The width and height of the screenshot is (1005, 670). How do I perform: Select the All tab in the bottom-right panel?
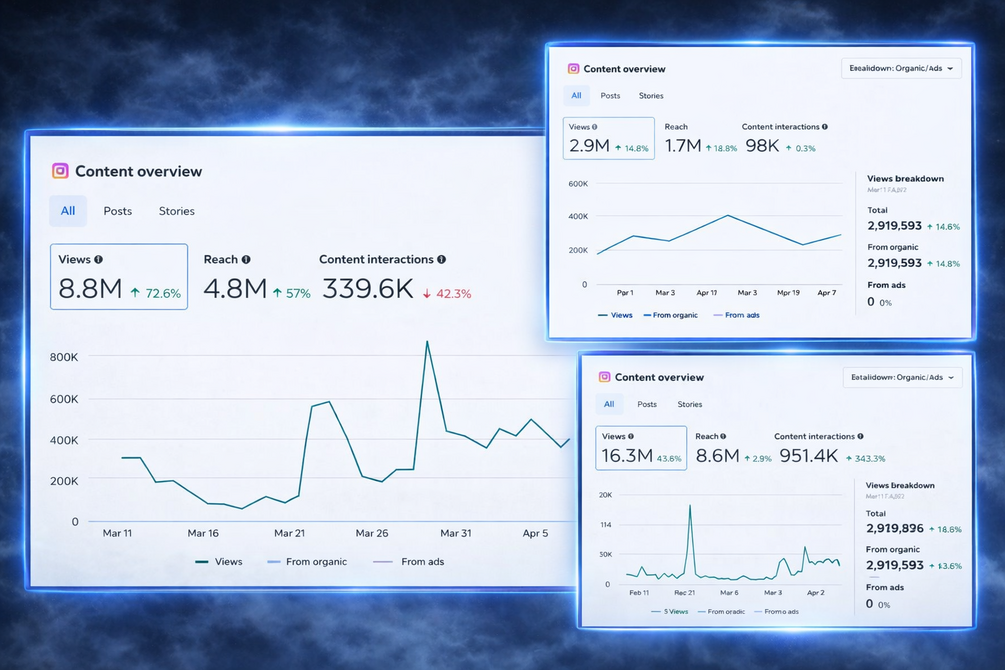click(x=609, y=404)
